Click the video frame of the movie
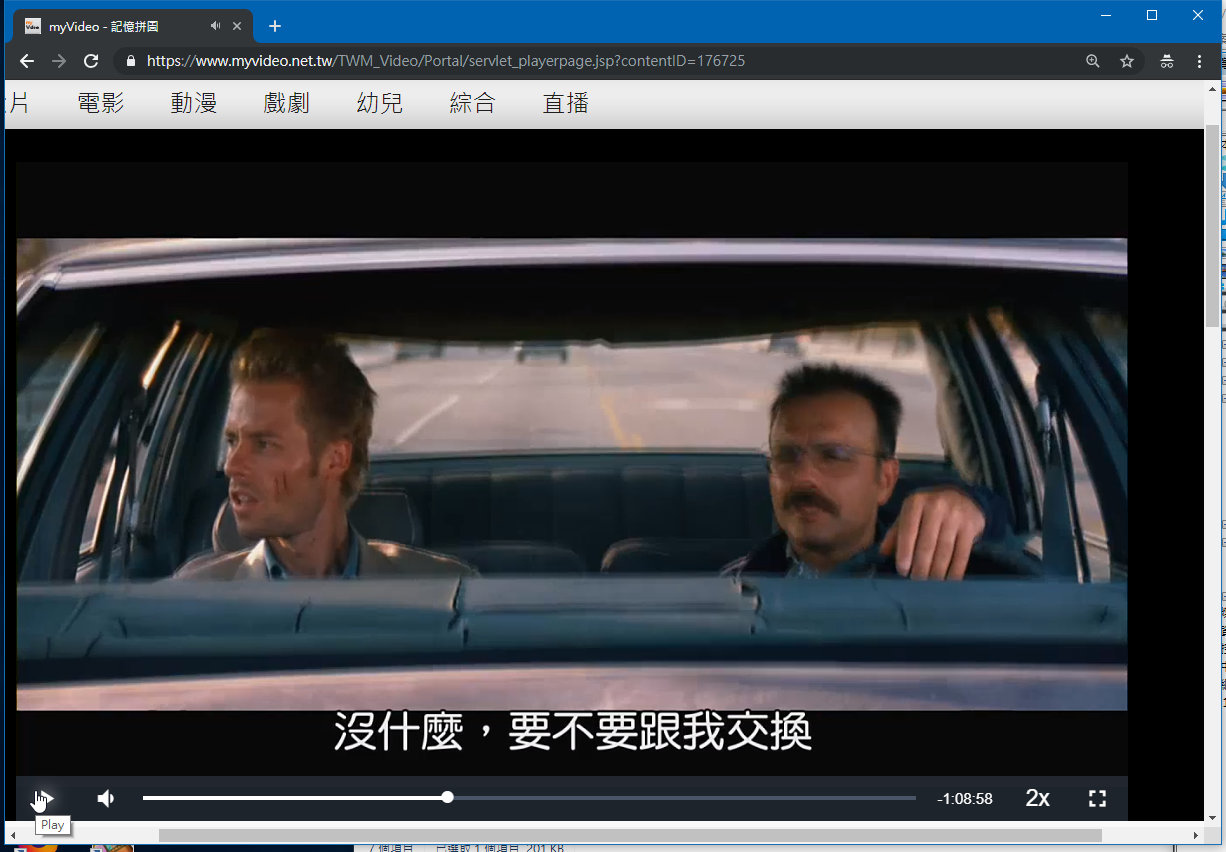 [x=572, y=474]
